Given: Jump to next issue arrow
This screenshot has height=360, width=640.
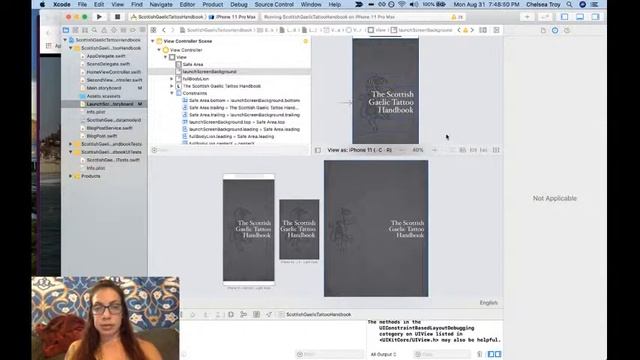Looking at the screenshot, I should click(x=472, y=30).
